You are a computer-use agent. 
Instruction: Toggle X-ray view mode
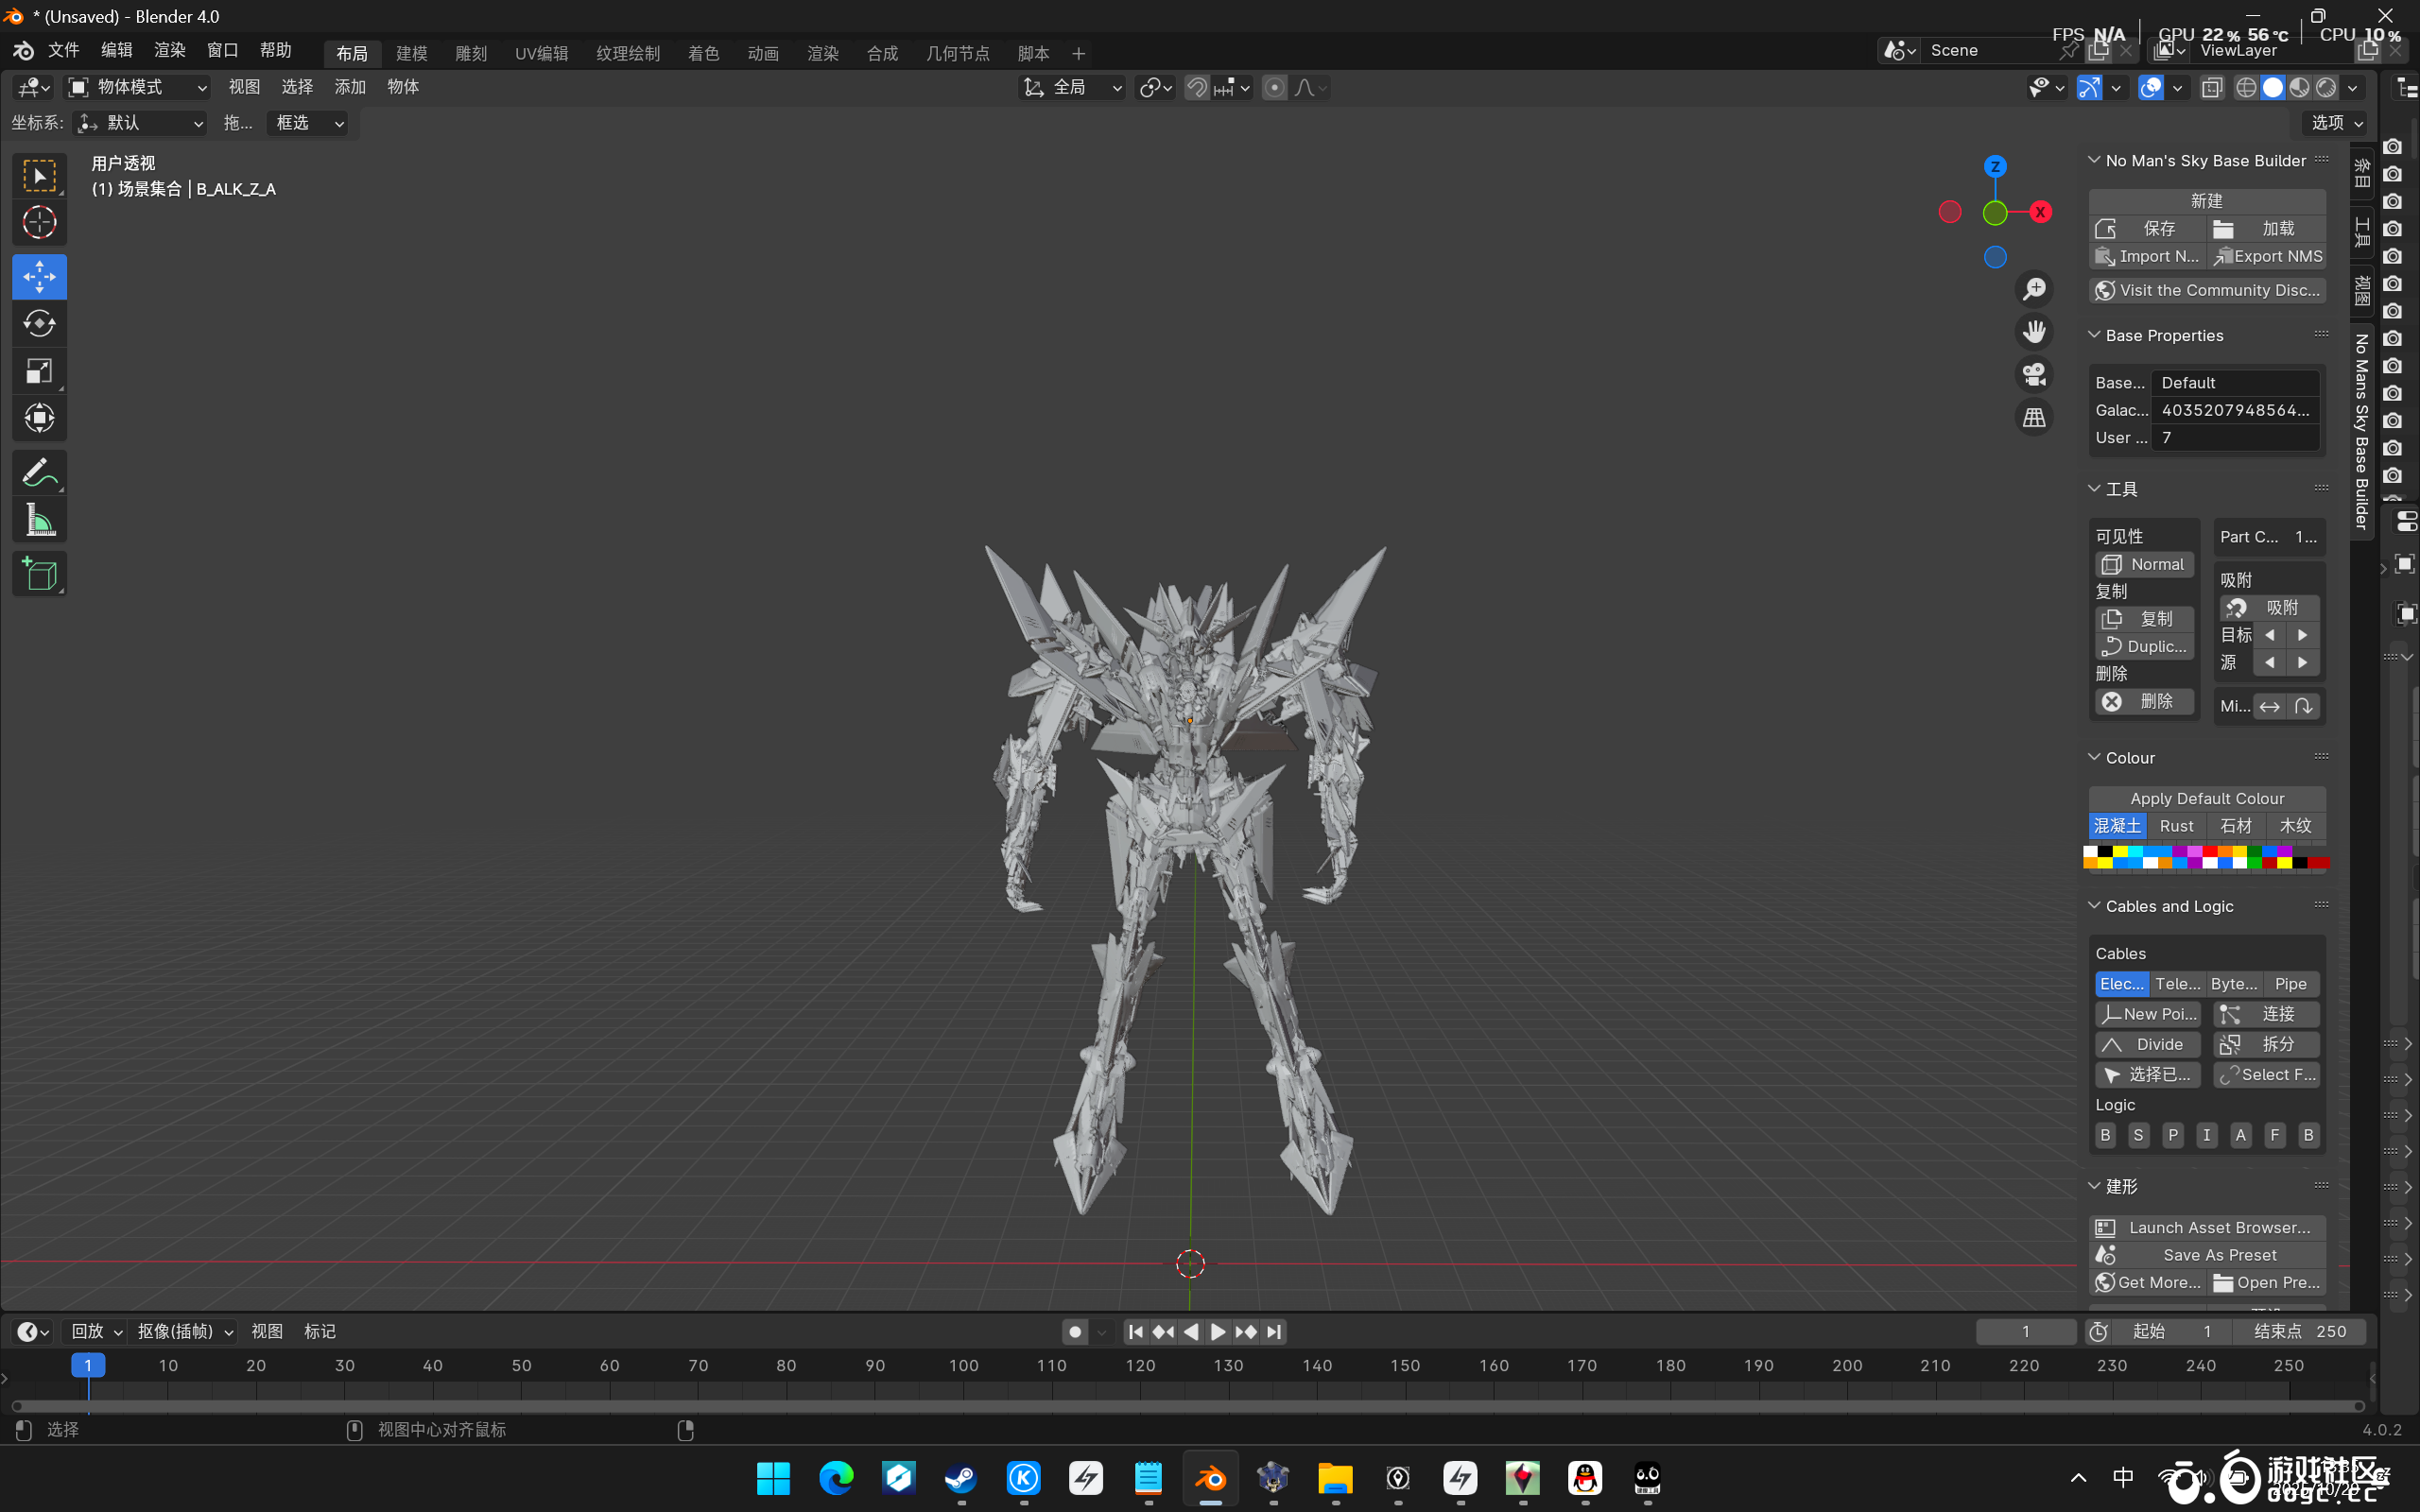tap(2212, 88)
